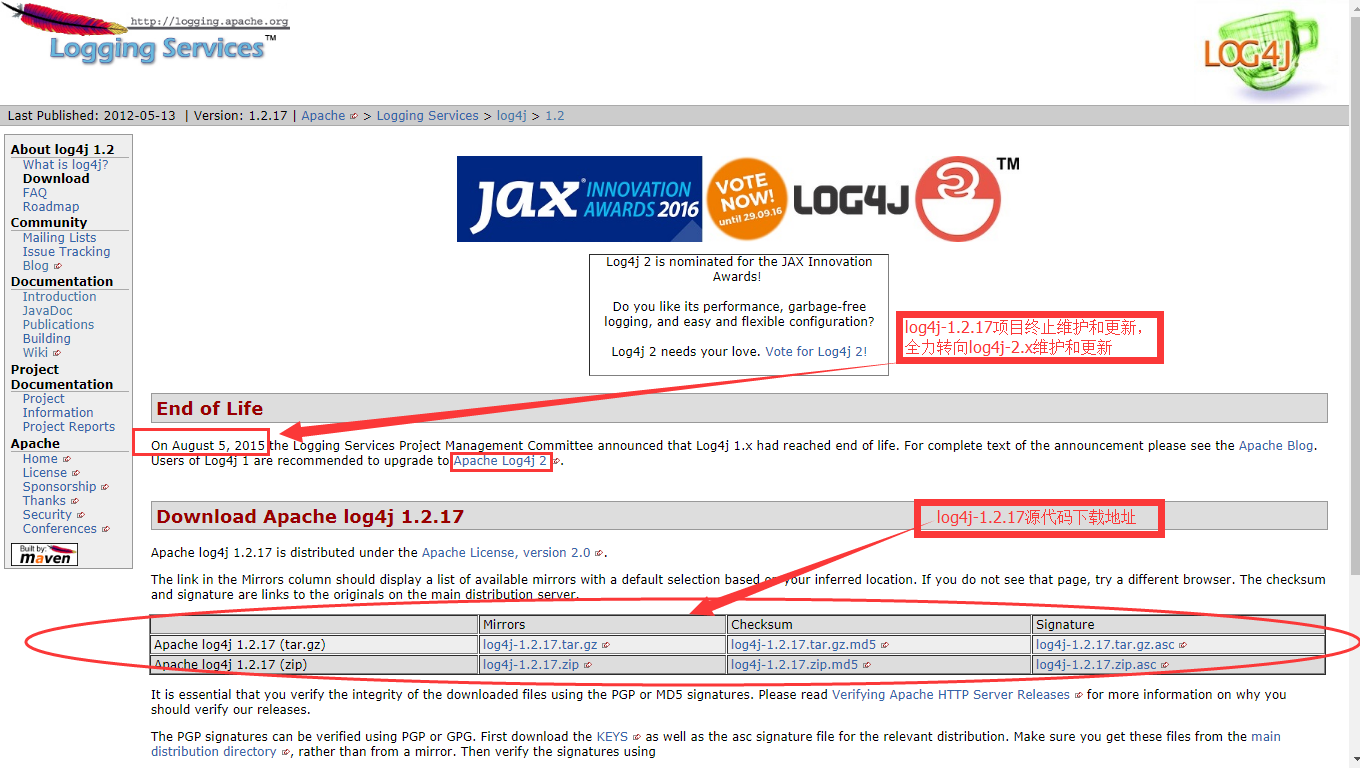Open the log4j-1.2.17.zip.md5 checksum

point(795,665)
